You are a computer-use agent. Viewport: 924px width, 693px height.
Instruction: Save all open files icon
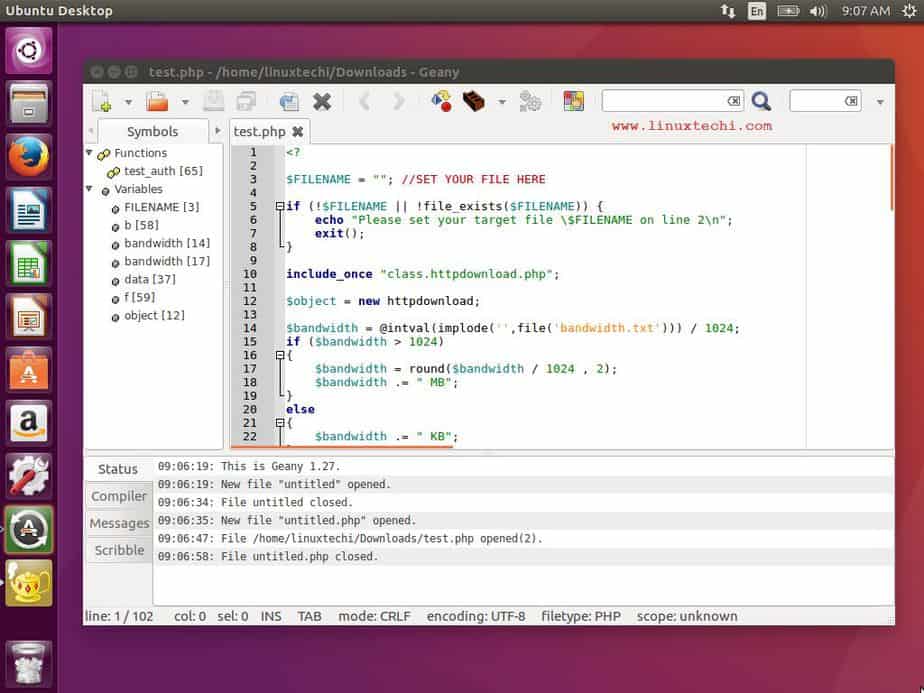pos(246,102)
